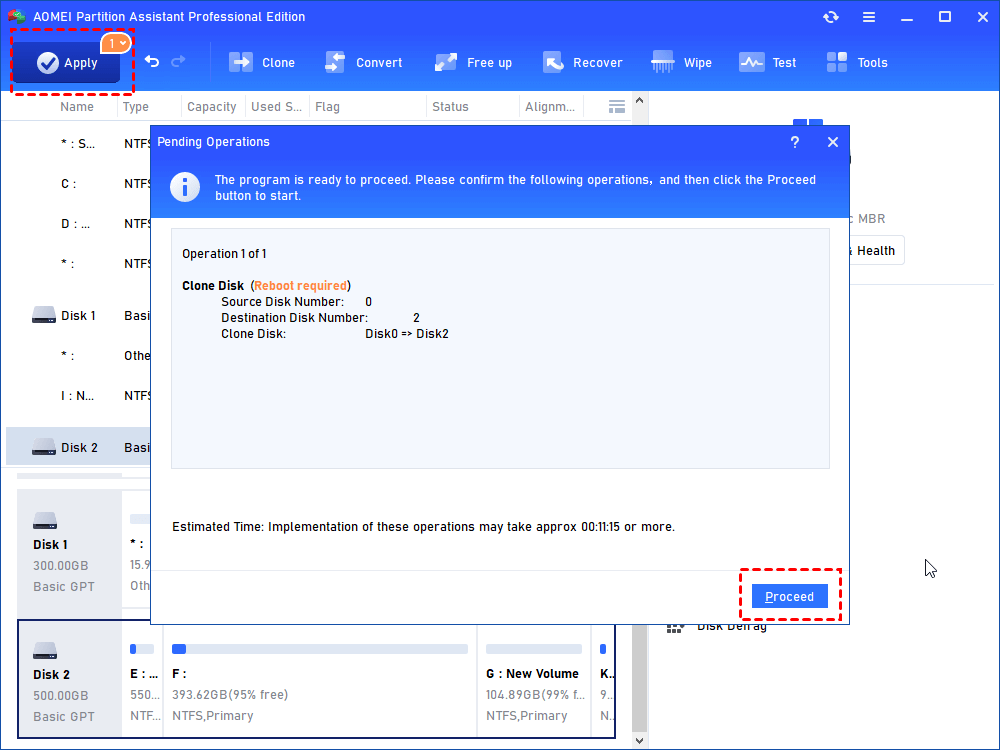This screenshot has width=1000, height=750.
Task: Click the help question mark in dialog
Action: pos(795,143)
